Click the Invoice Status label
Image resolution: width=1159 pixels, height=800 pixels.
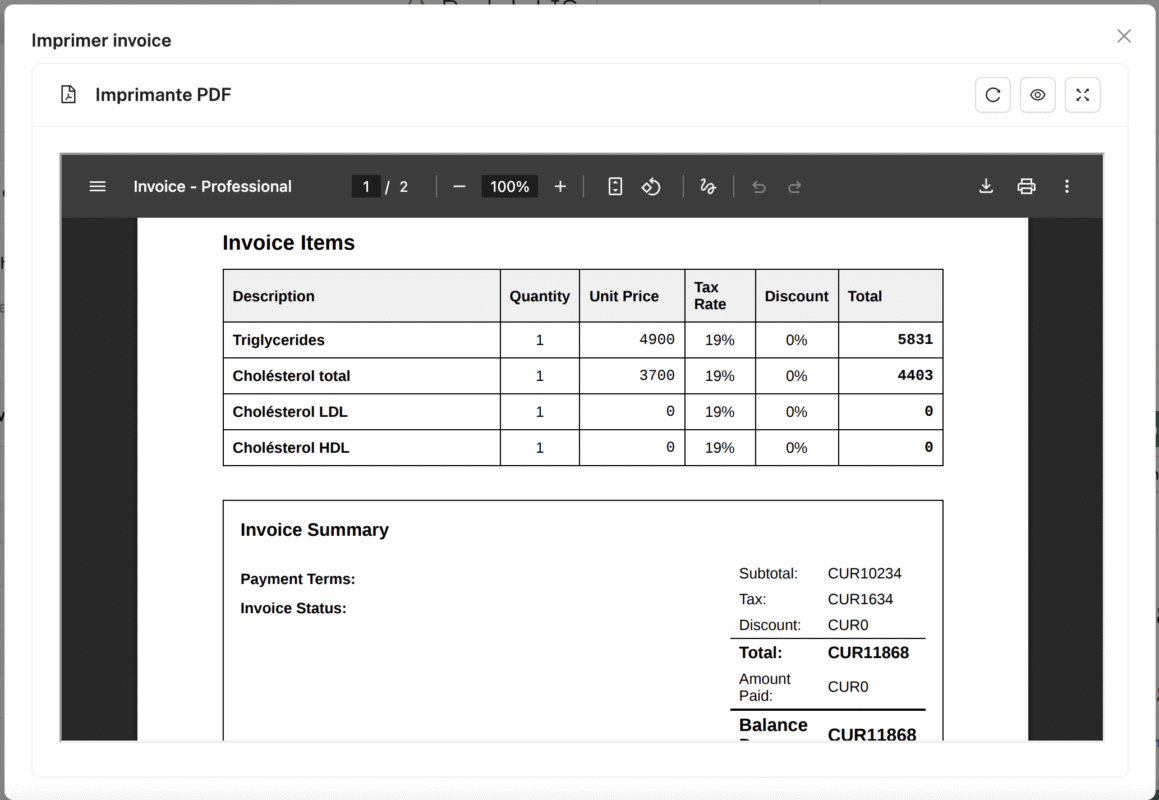pos(293,608)
